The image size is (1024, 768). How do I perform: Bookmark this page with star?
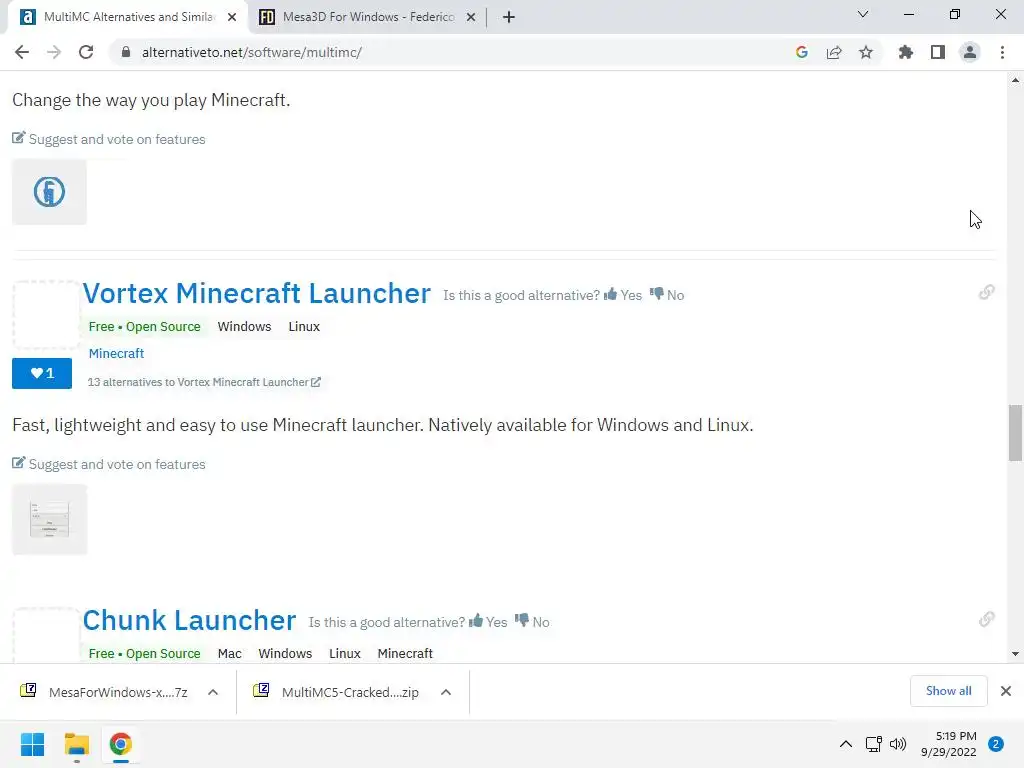(x=866, y=52)
